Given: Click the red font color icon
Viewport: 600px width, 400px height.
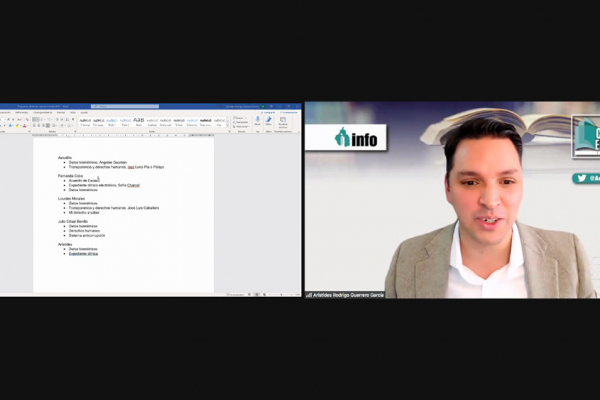Looking at the screenshot, I should click(24, 126).
